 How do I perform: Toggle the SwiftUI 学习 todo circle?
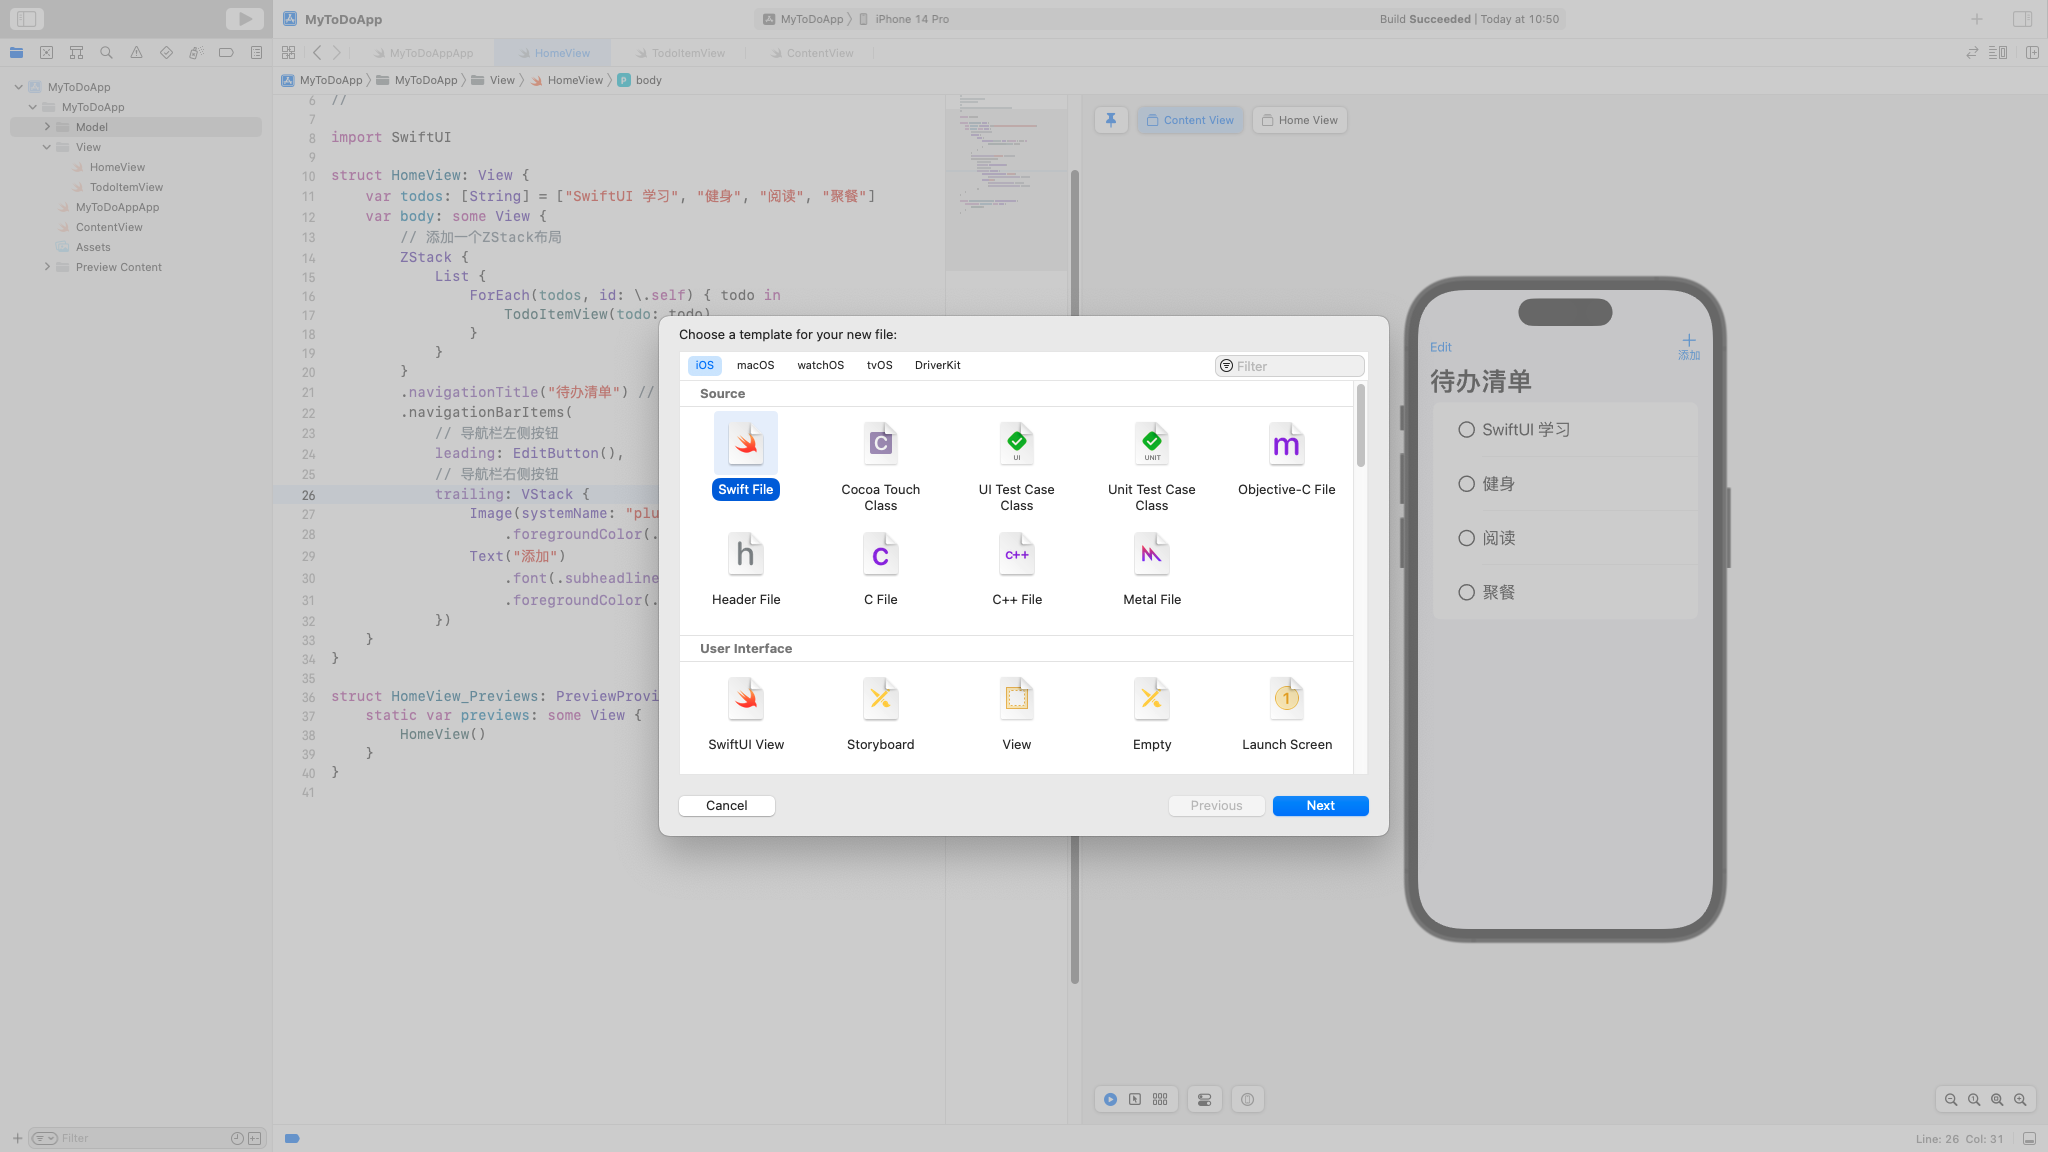click(x=1466, y=430)
